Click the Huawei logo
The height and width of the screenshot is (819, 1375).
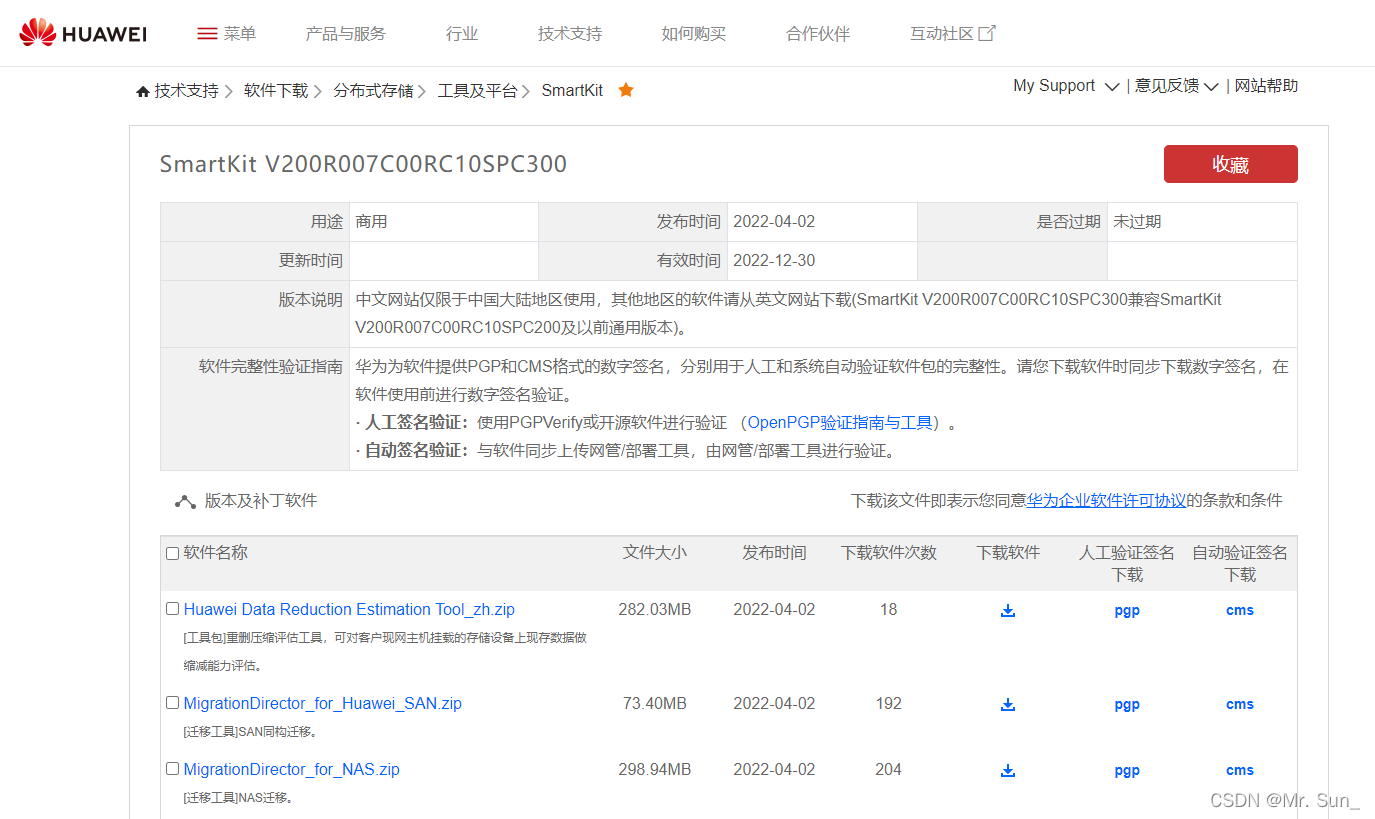point(83,33)
